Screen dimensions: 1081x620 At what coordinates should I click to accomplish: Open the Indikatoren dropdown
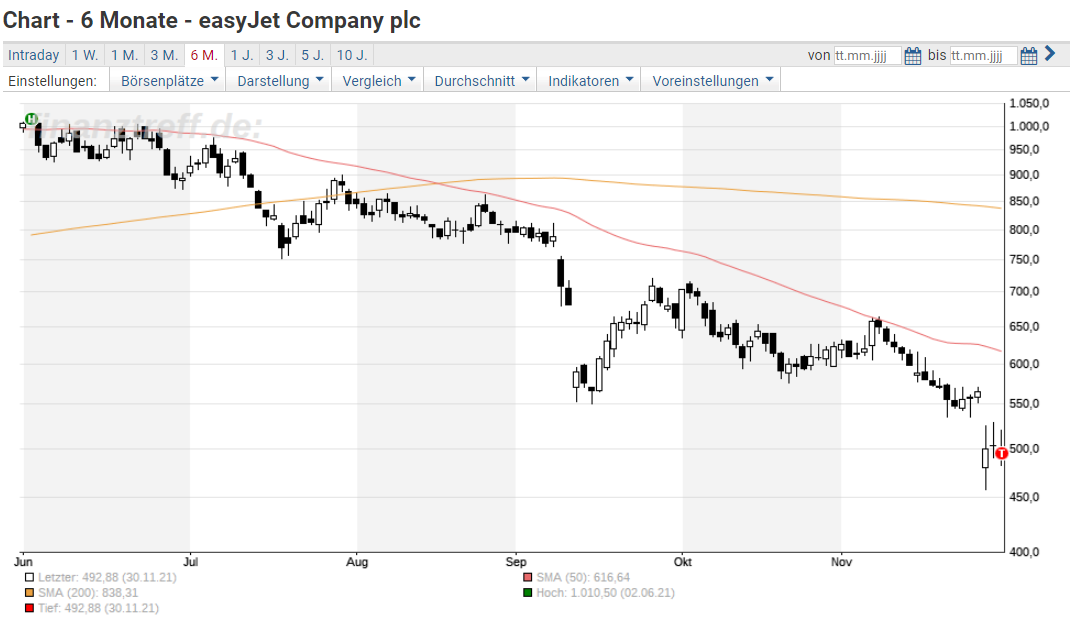tap(589, 81)
